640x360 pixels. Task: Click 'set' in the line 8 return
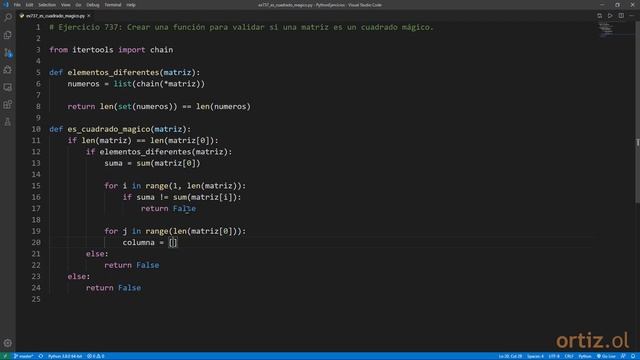125,107
